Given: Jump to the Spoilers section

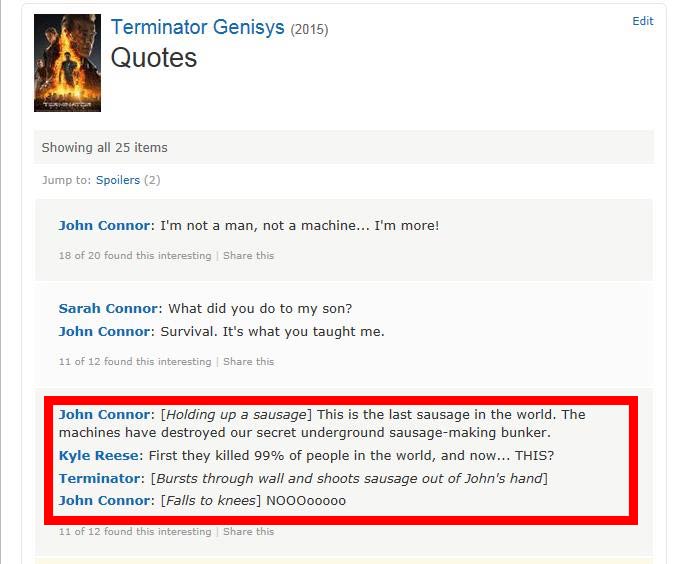Looking at the screenshot, I should [117, 180].
